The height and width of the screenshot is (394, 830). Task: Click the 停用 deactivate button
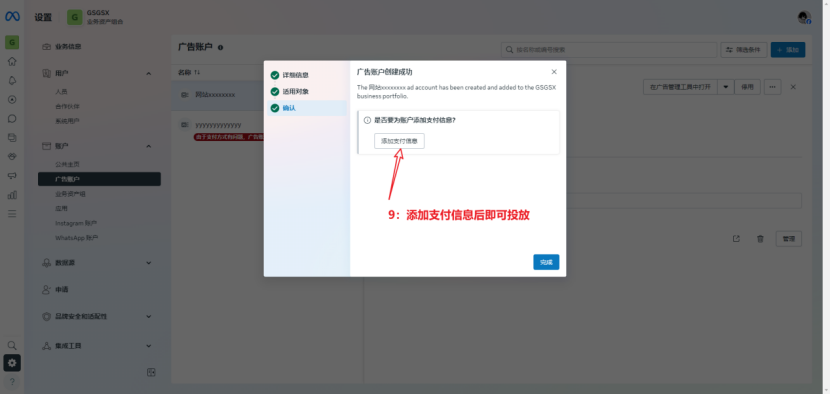pos(747,87)
